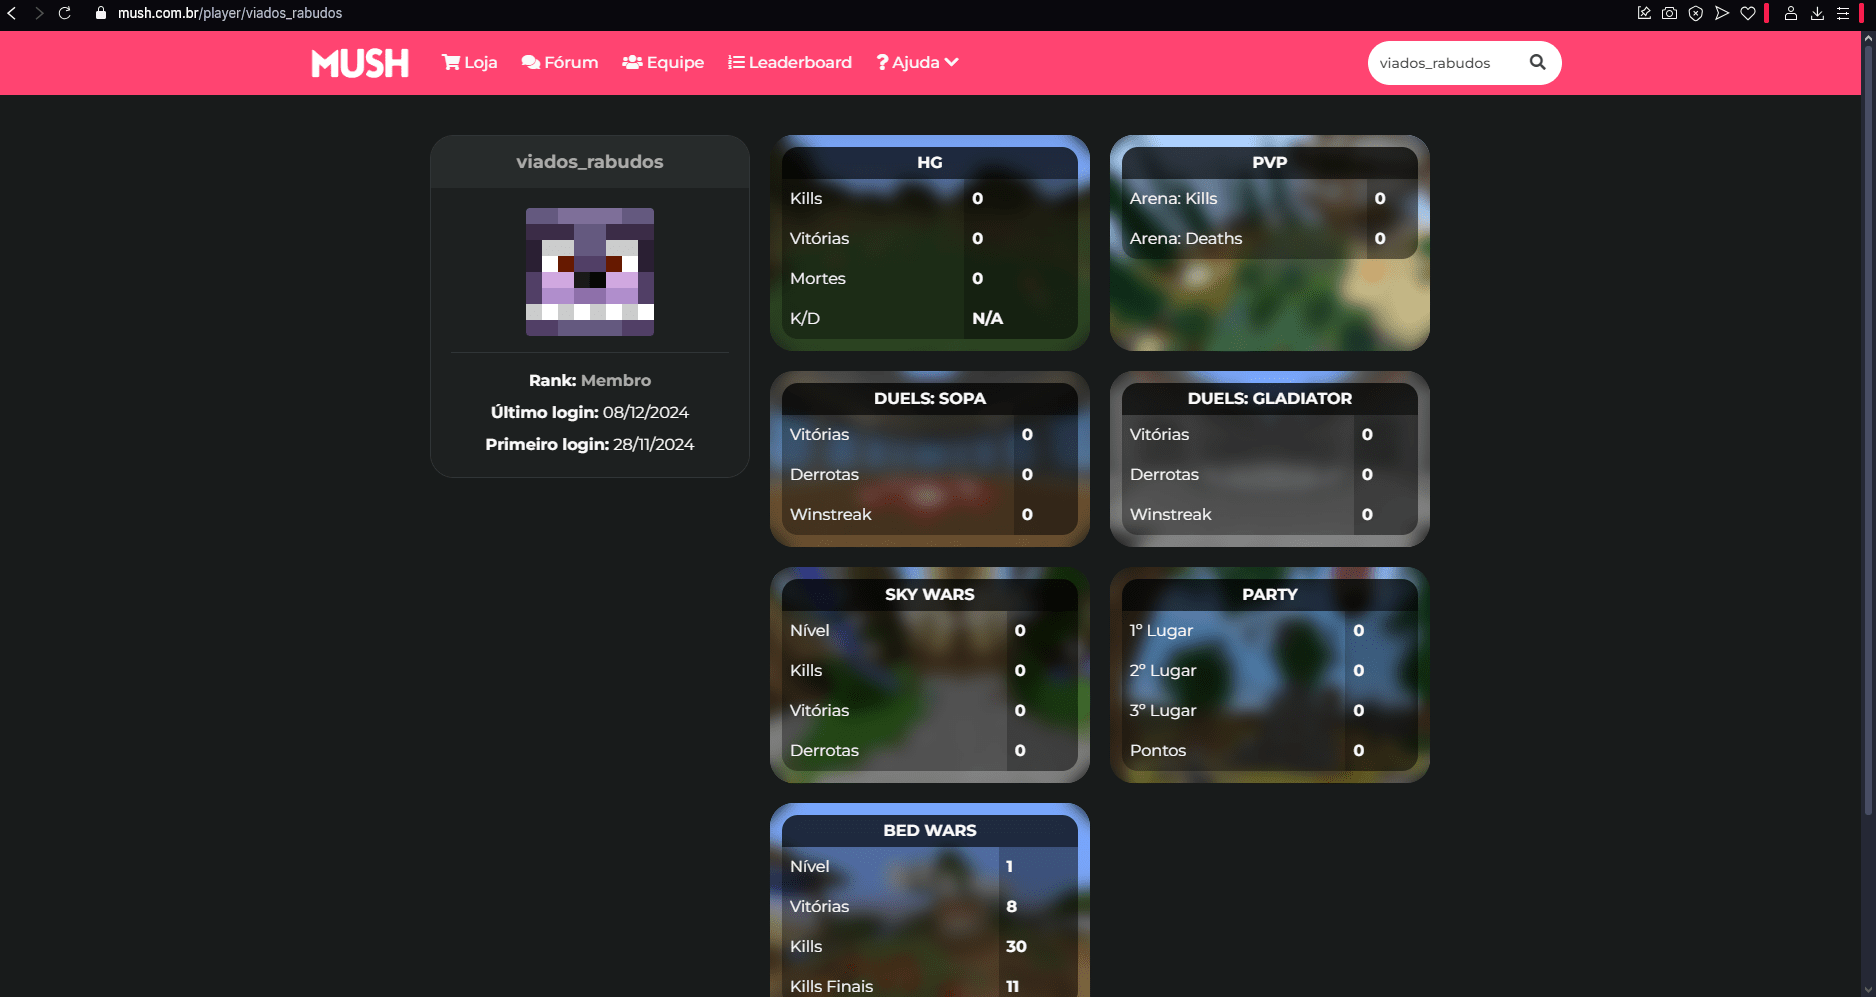Click the PVP card header

click(x=1270, y=162)
